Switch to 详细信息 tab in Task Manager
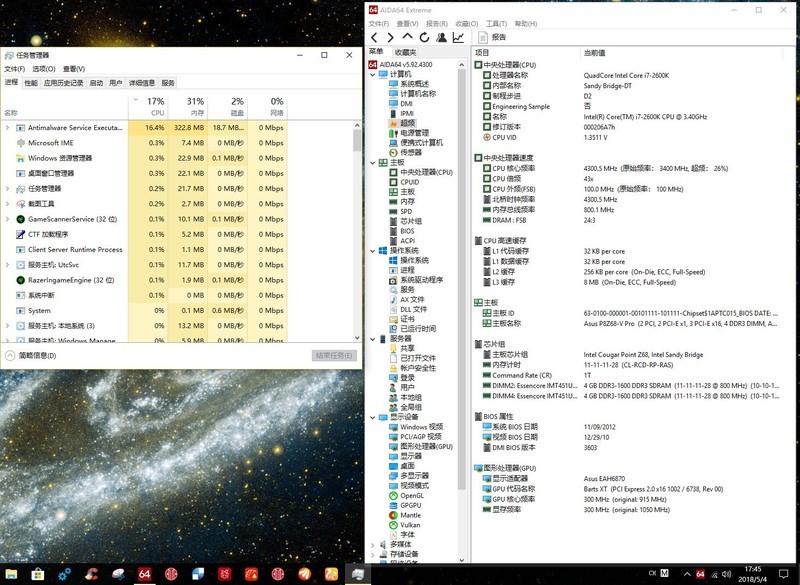Viewport: 800px width, 585px height. pos(142,83)
